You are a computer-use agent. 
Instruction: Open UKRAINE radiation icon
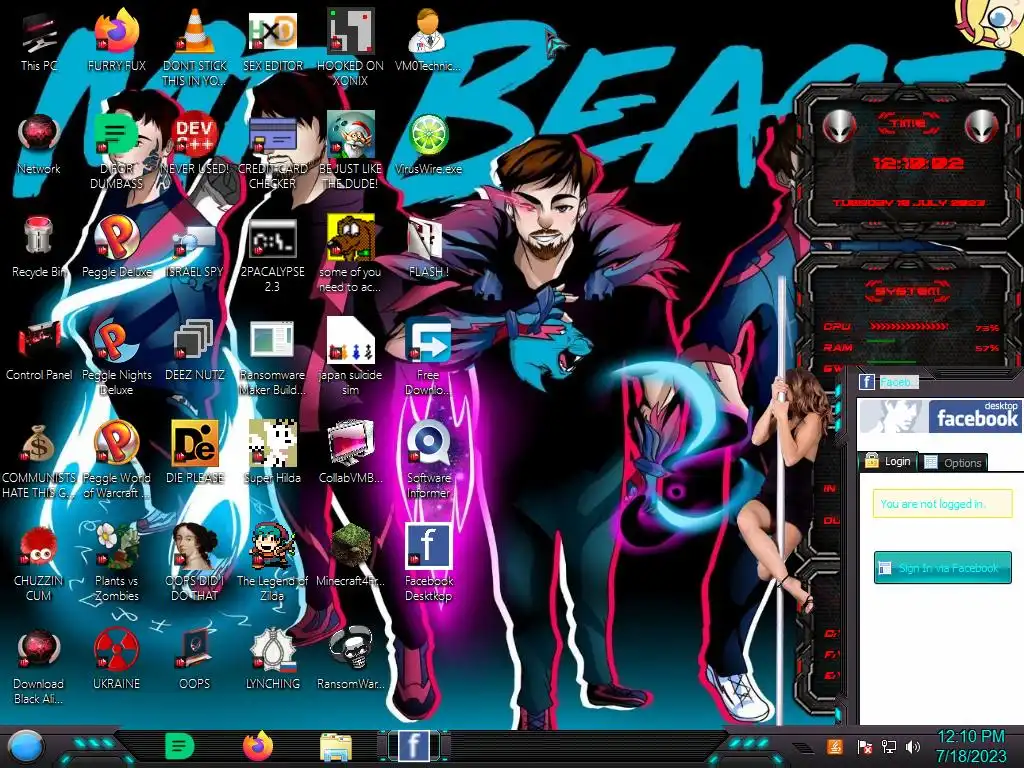[116, 660]
